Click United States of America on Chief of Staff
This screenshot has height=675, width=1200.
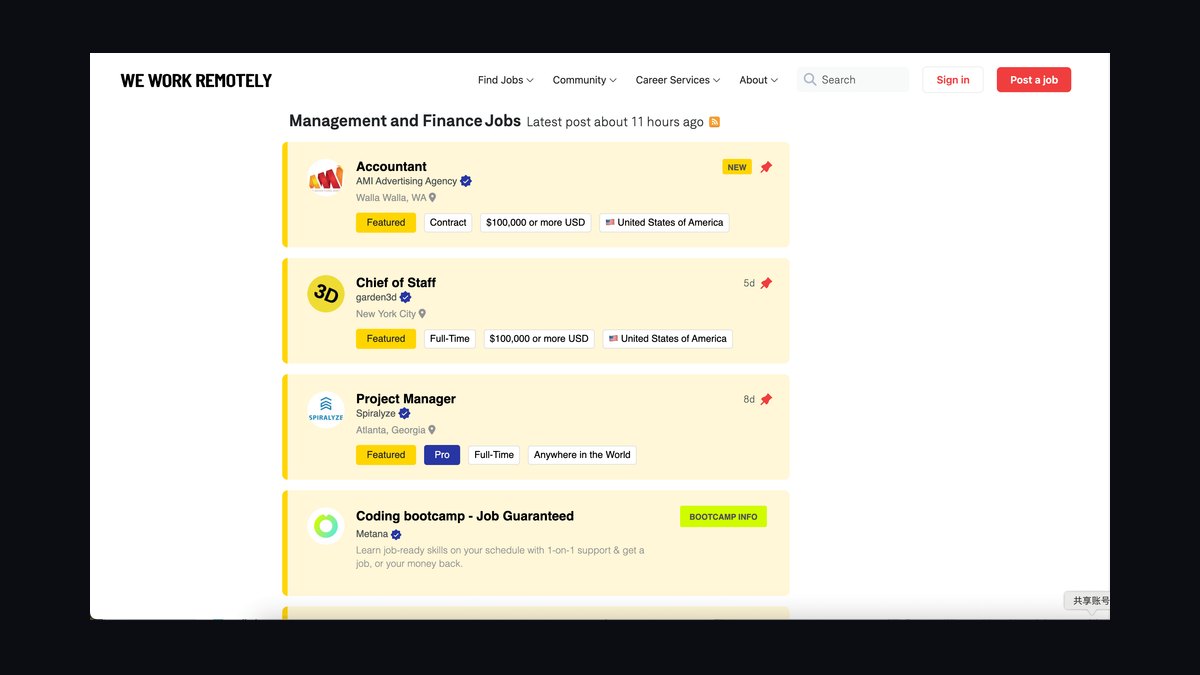click(x=668, y=338)
